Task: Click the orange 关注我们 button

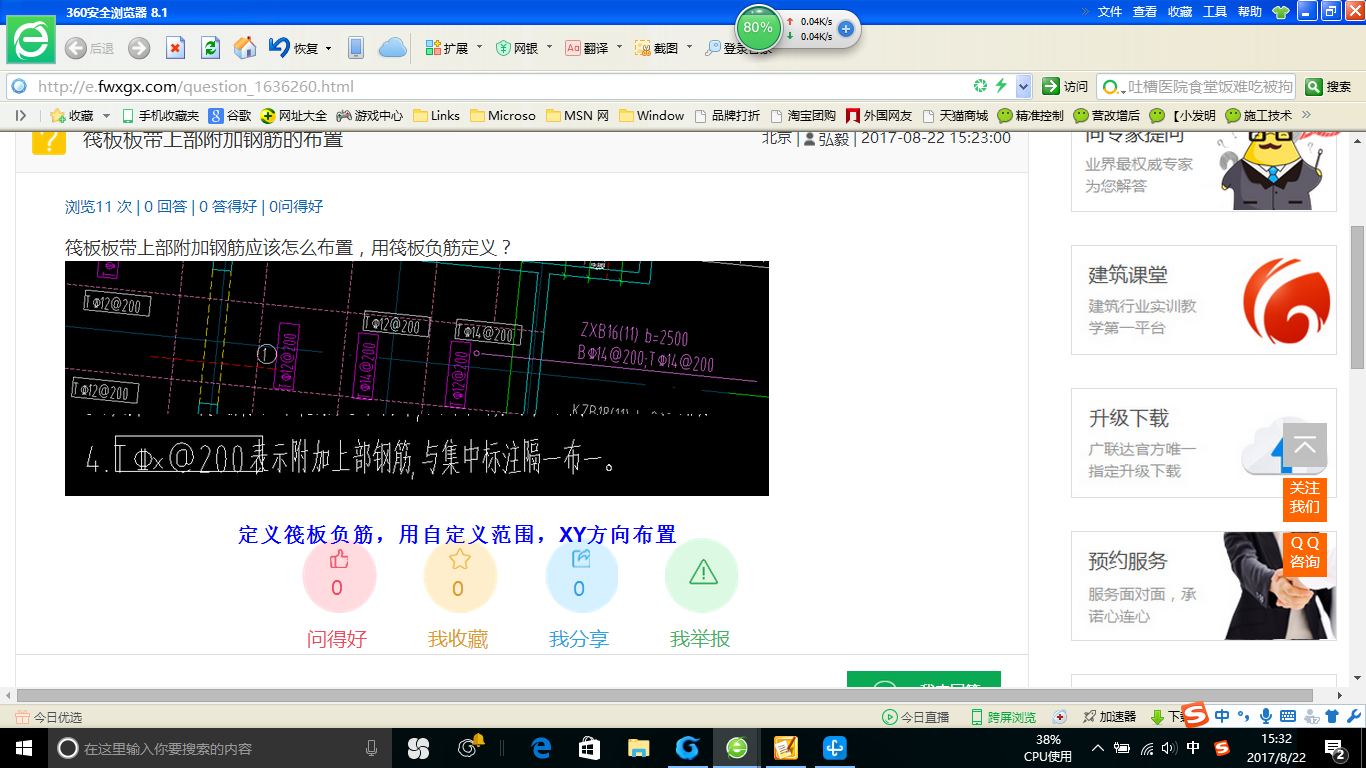Action: click(1305, 498)
